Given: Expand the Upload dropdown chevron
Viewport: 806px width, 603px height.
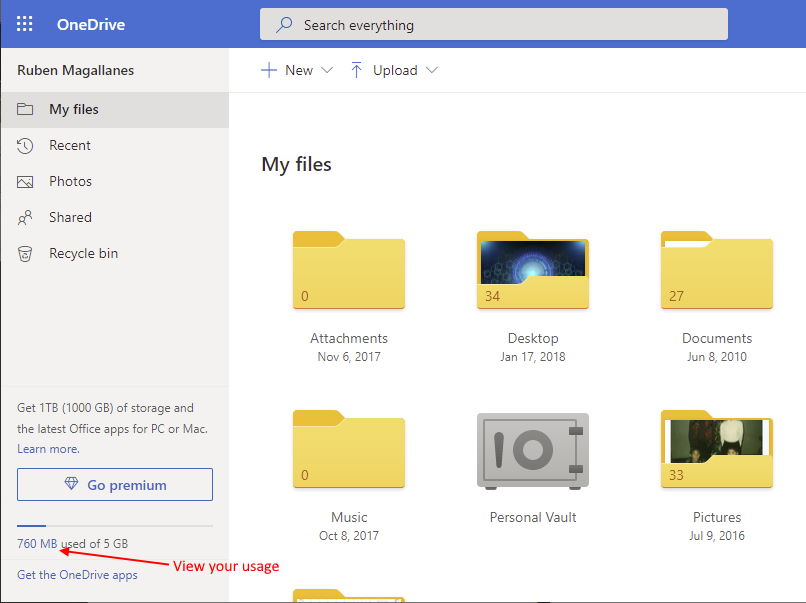Looking at the screenshot, I should coord(432,70).
